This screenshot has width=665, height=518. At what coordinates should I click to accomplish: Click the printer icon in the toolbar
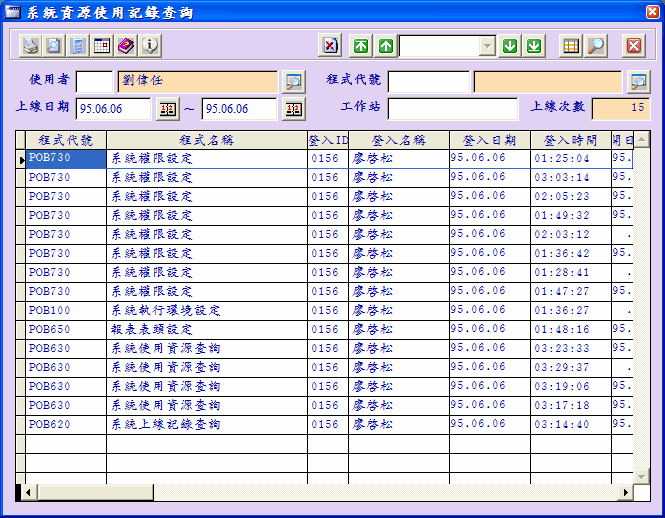[31, 46]
